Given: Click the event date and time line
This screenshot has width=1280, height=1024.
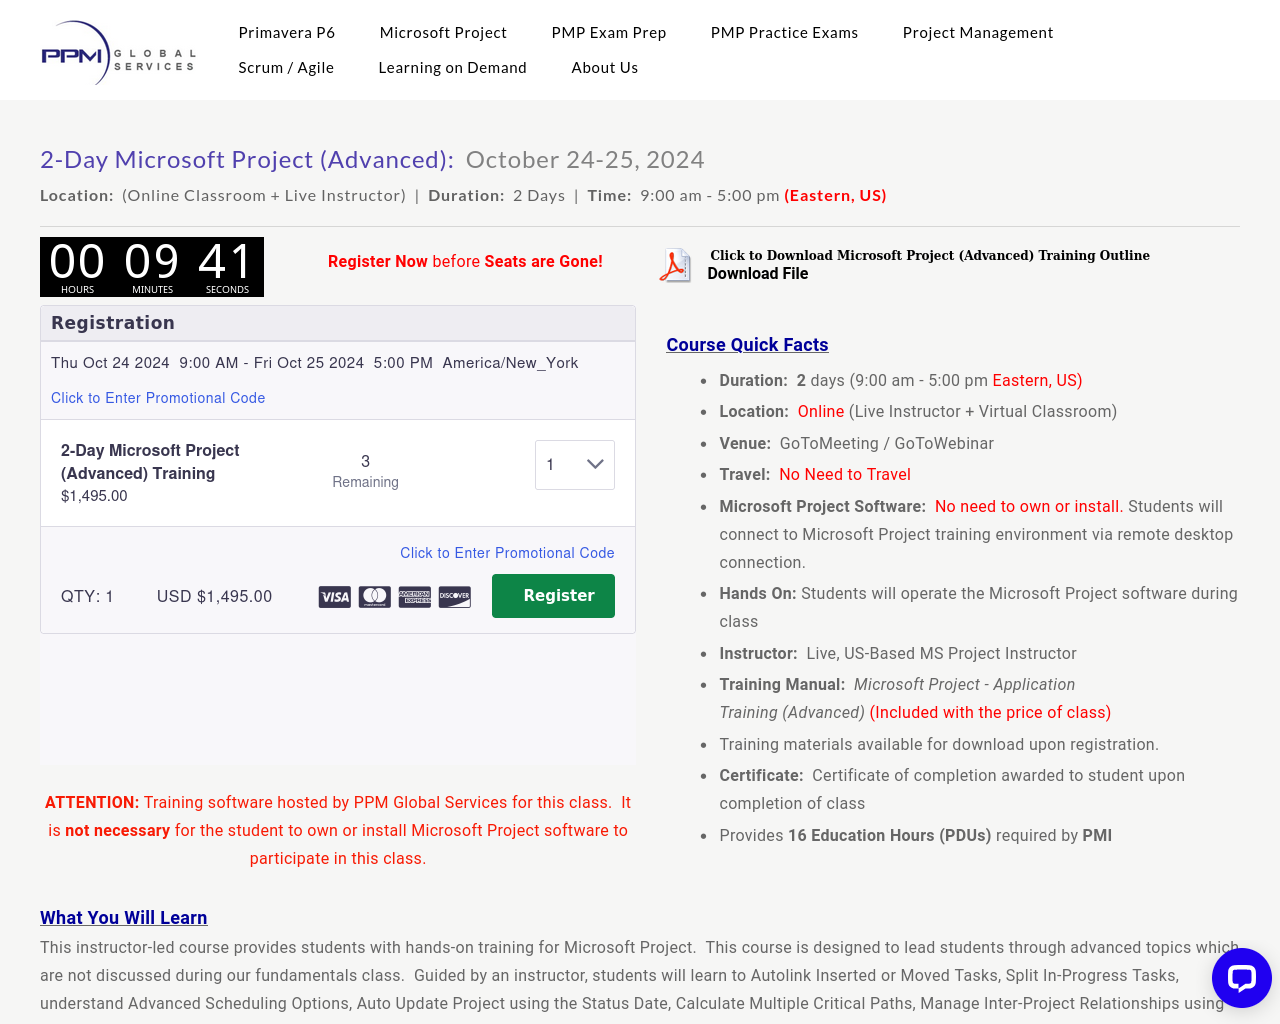Looking at the screenshot, I should point(315,363).
